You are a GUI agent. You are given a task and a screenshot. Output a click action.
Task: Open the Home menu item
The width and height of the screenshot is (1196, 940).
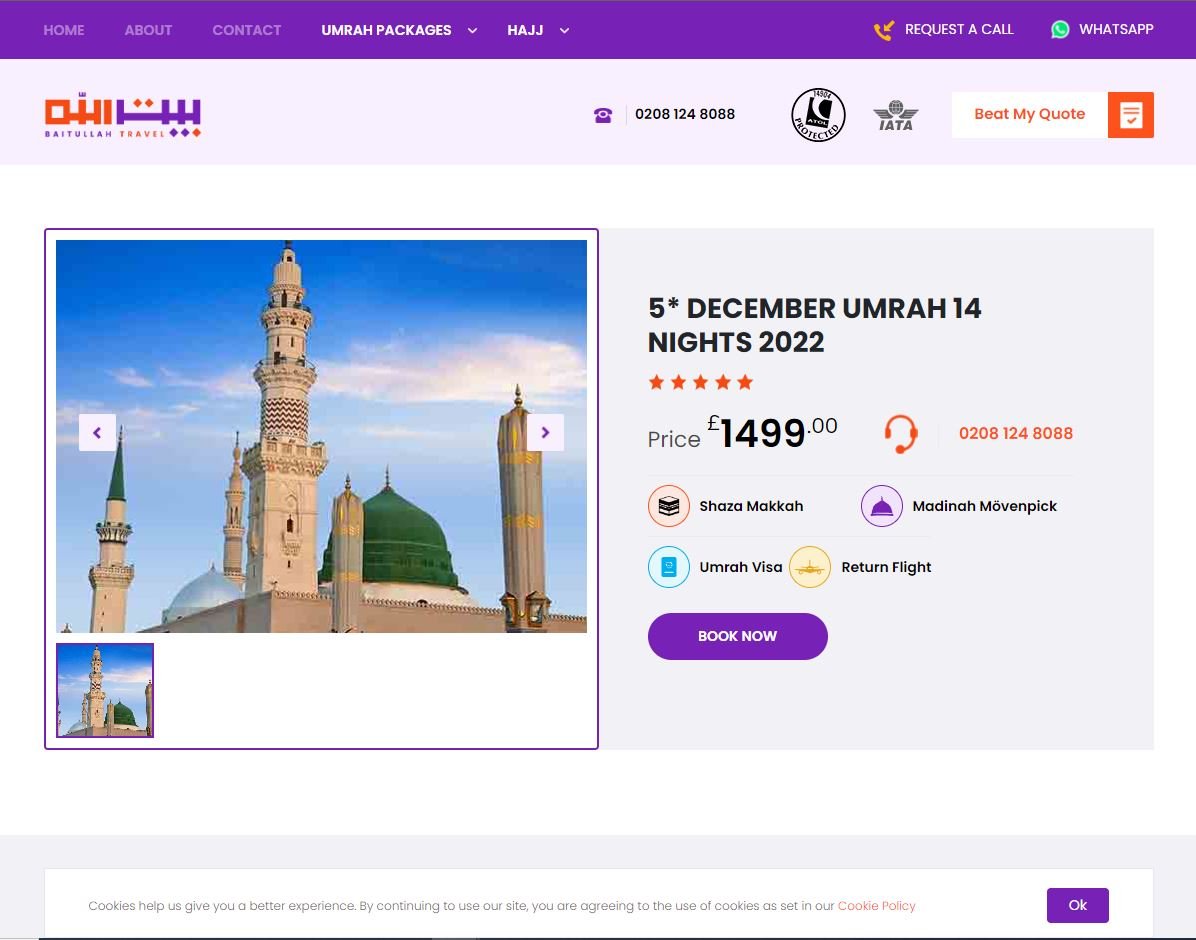click(x=64, y=31)
